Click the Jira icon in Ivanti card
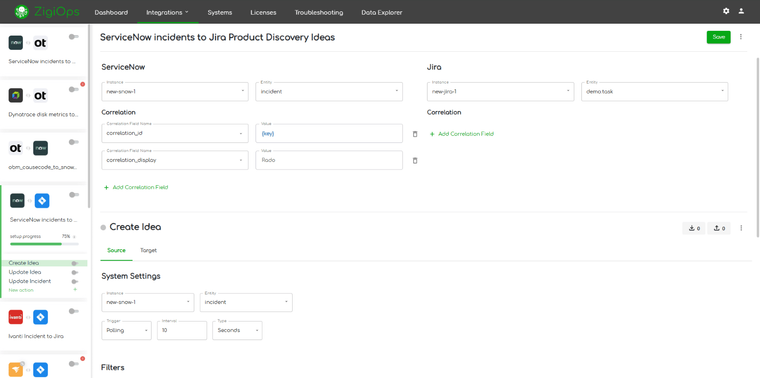Viewport: 760px width, 378px height. pyautogui.click(x=40, y=317)
